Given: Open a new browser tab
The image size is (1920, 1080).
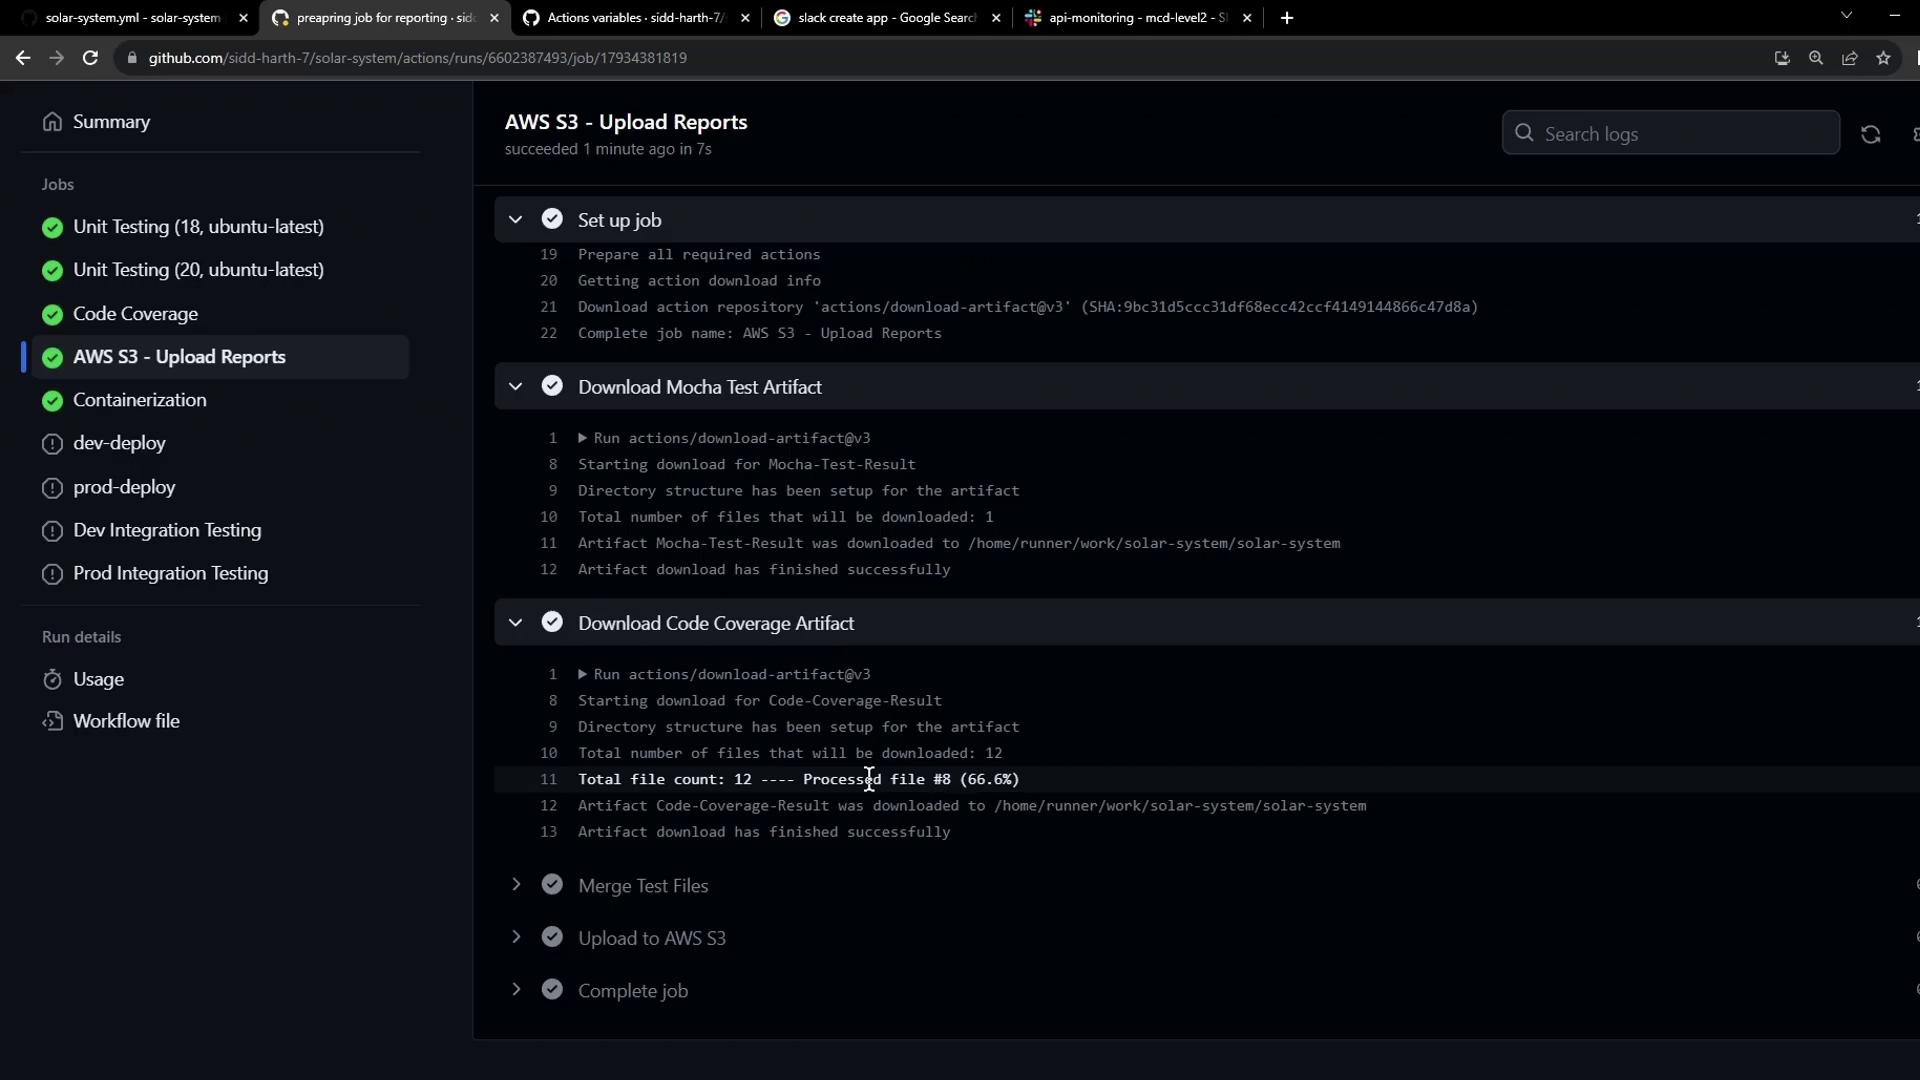Looking at the screenshot, I should click(1287, 18).
